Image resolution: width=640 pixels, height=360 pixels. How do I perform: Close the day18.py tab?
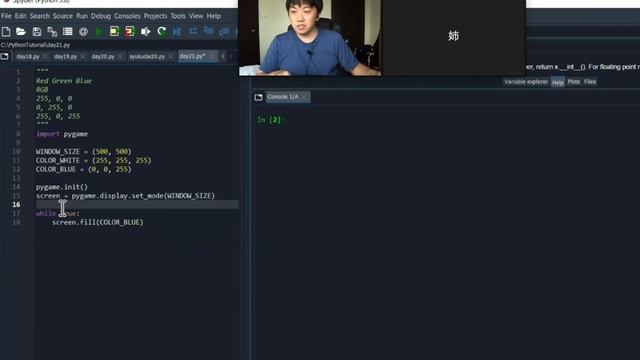[45, 56]
